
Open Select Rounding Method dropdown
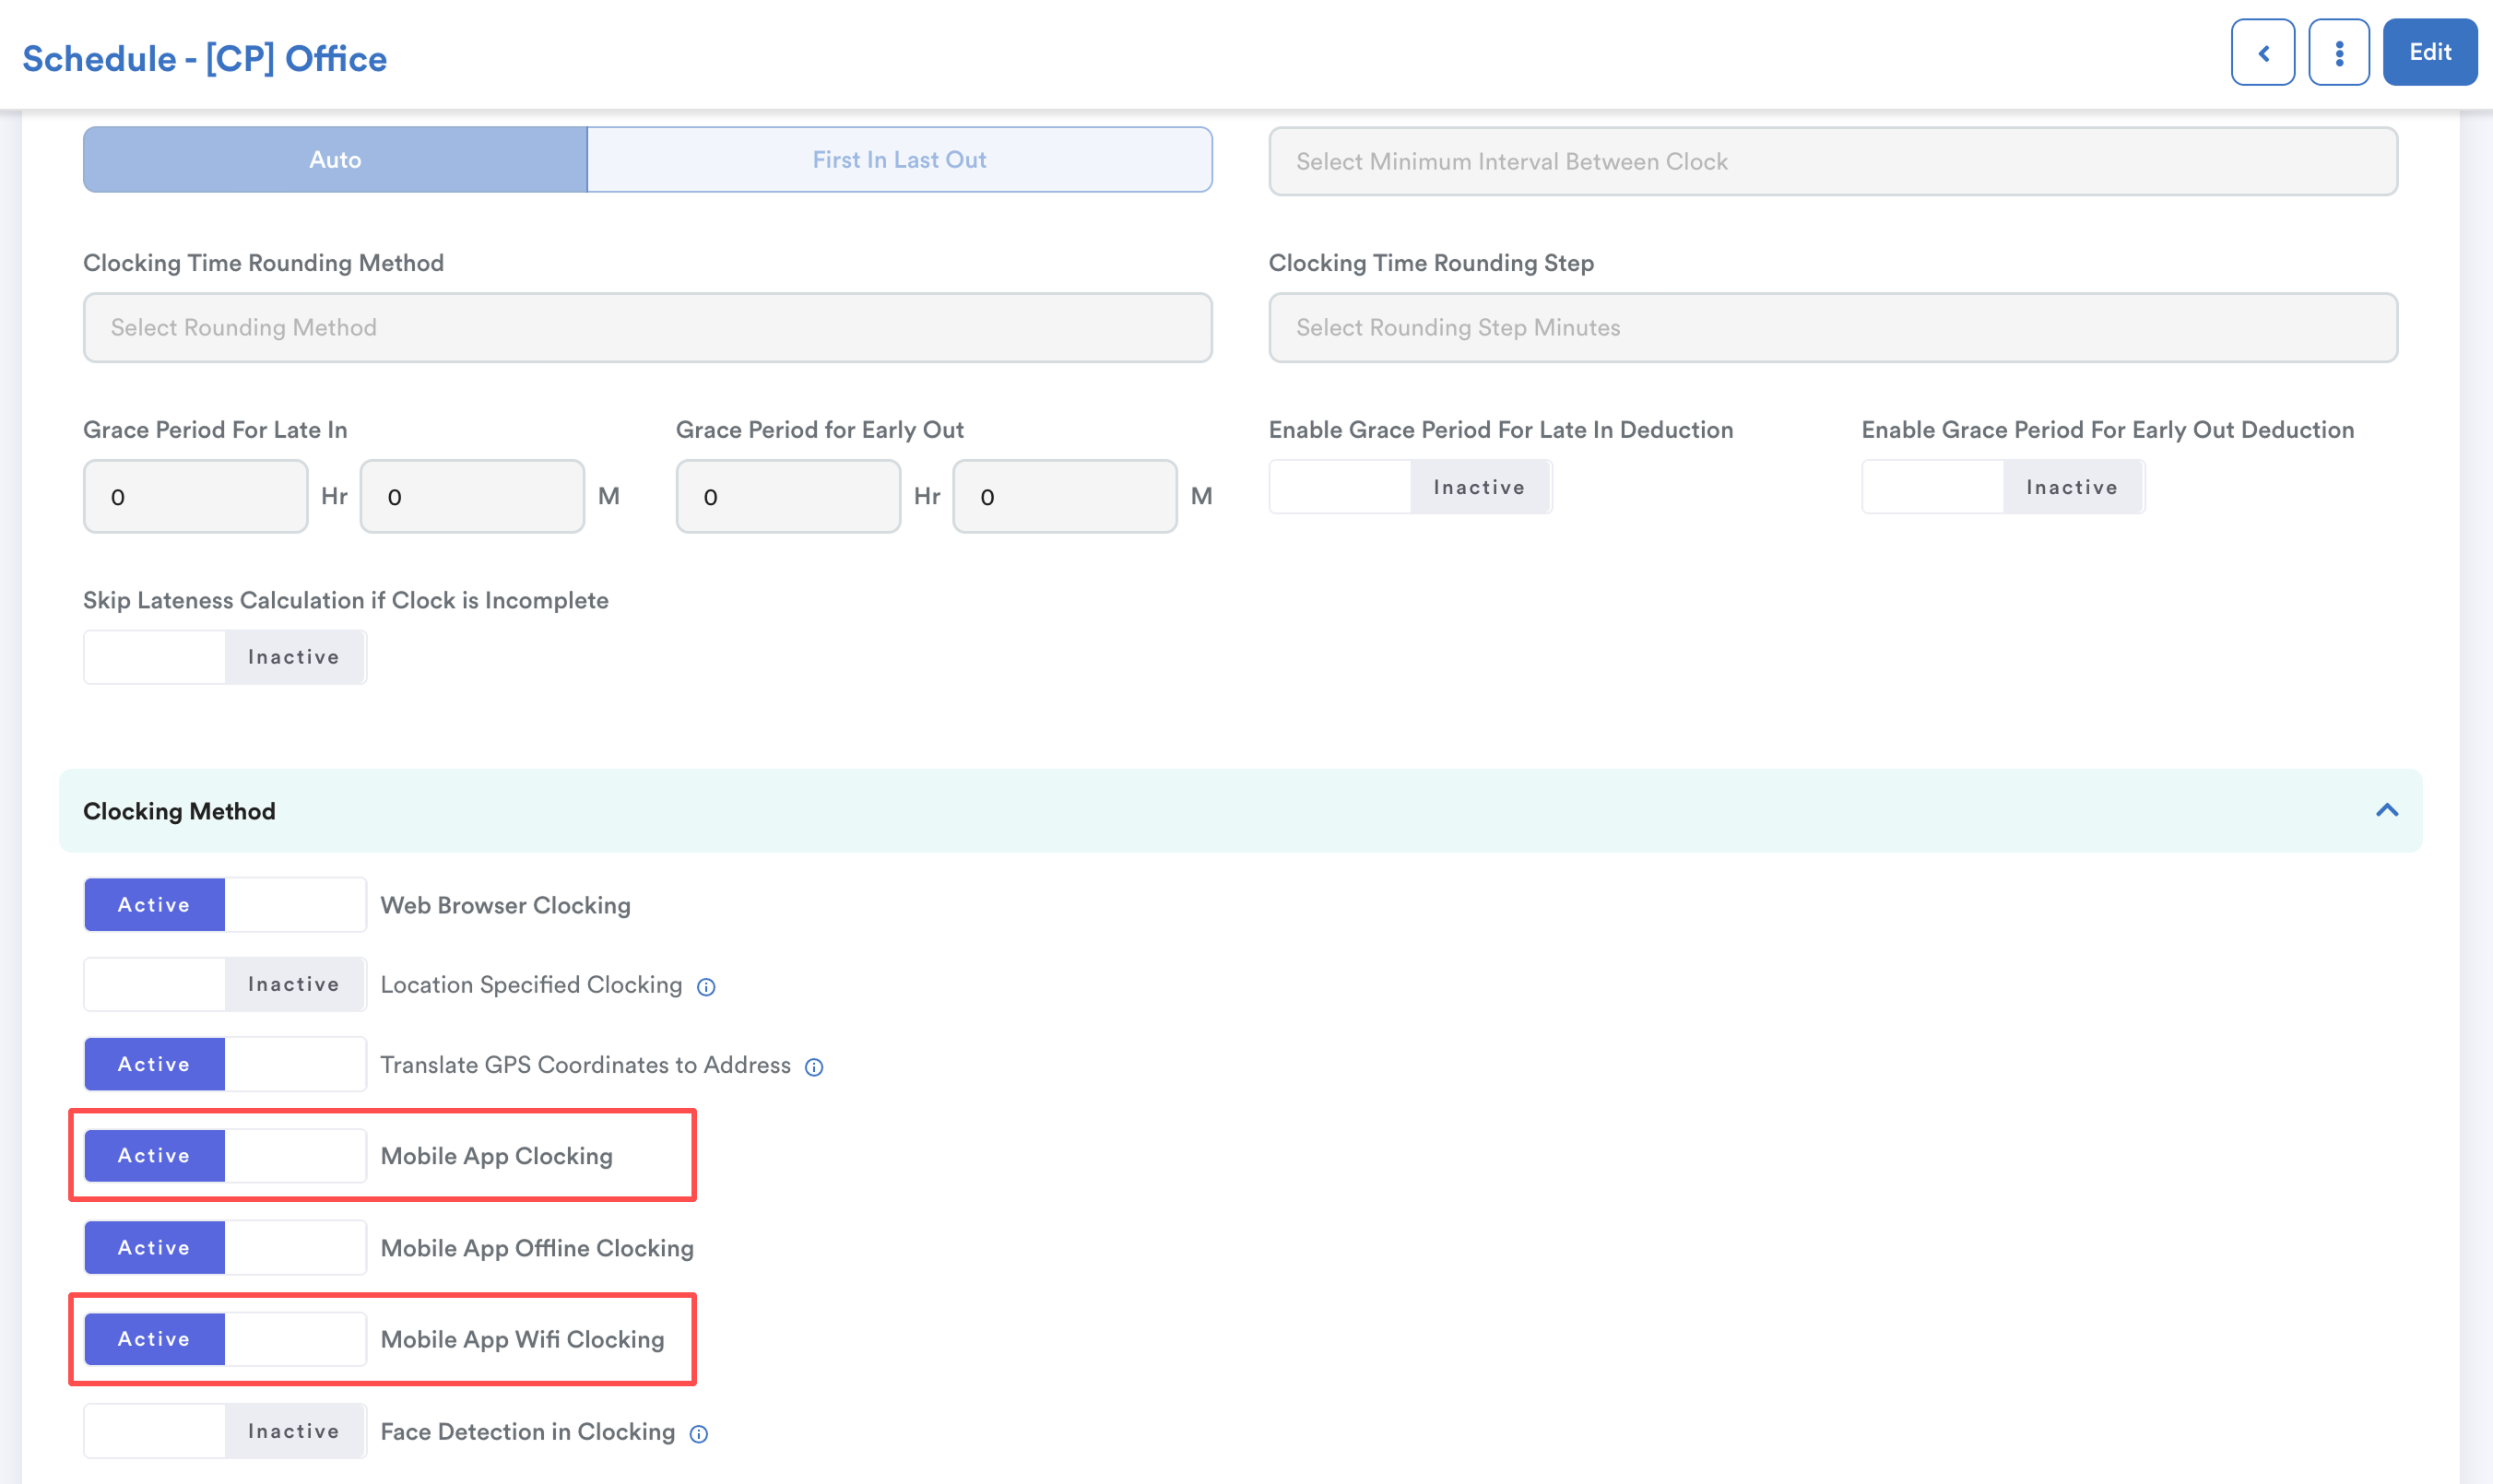tap(647, 328)
